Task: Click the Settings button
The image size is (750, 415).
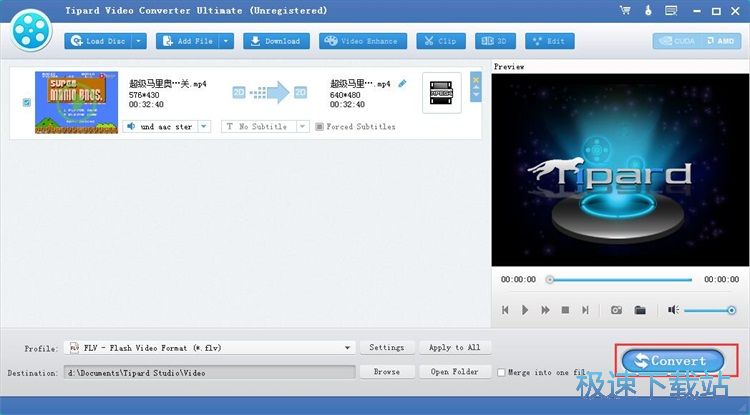Action: pyautogui.click(x=386, y=348)
